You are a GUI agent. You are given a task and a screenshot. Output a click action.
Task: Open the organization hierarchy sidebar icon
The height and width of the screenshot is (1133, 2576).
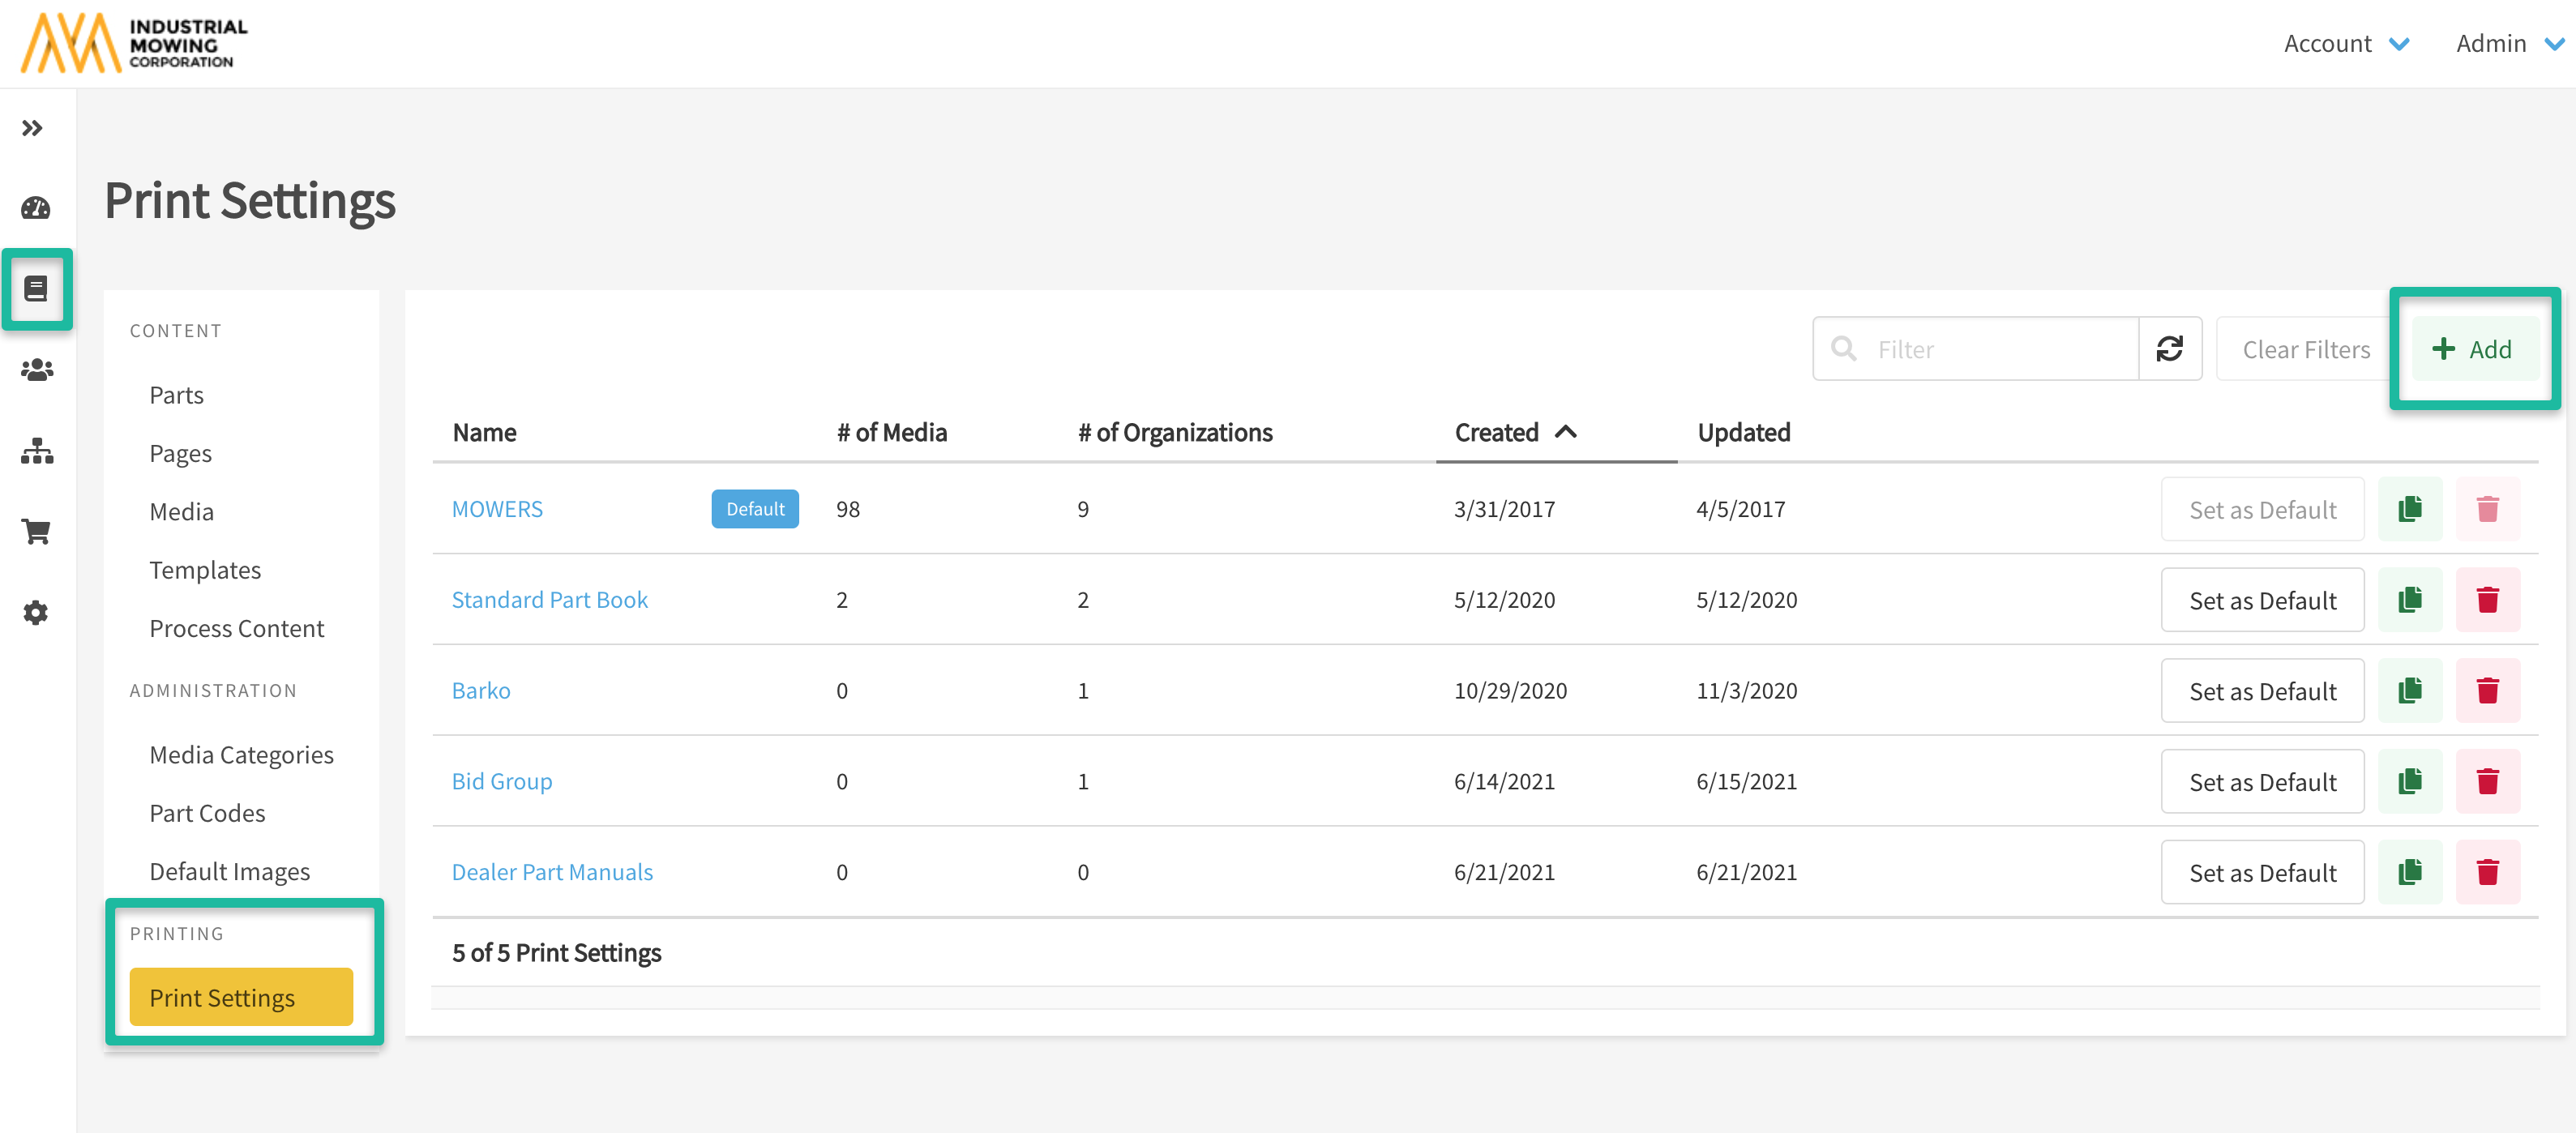(x=36, y=451)
